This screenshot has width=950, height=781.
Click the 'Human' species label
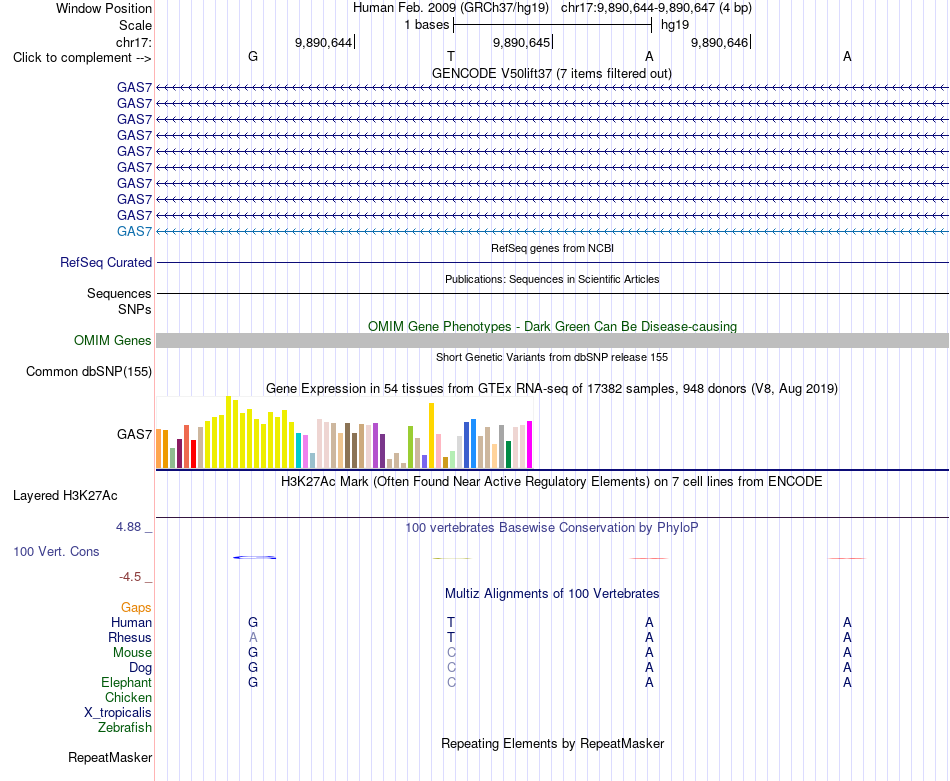click(131, 622)
